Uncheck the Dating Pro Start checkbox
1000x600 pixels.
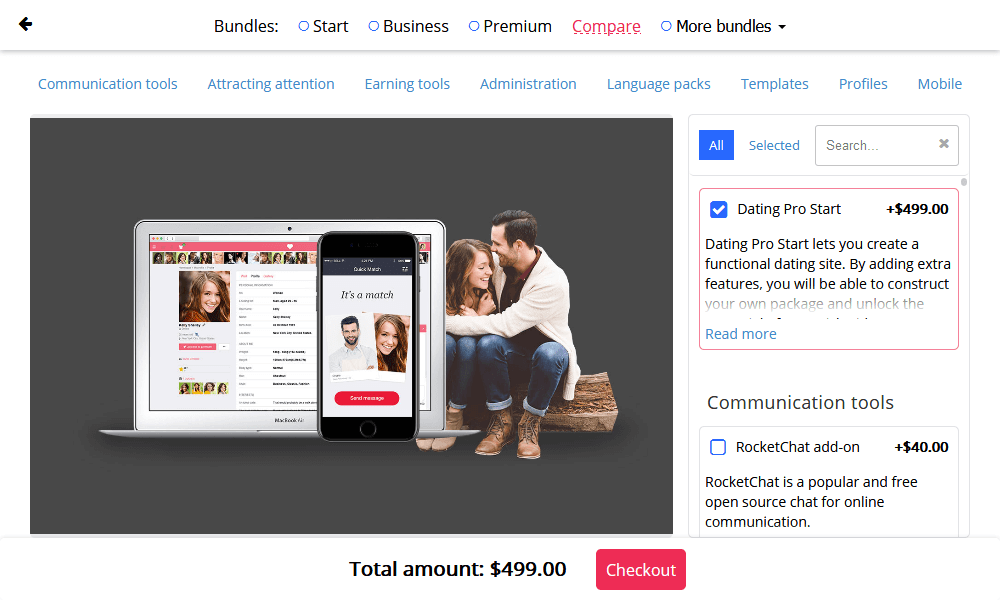tap(719, 209)
